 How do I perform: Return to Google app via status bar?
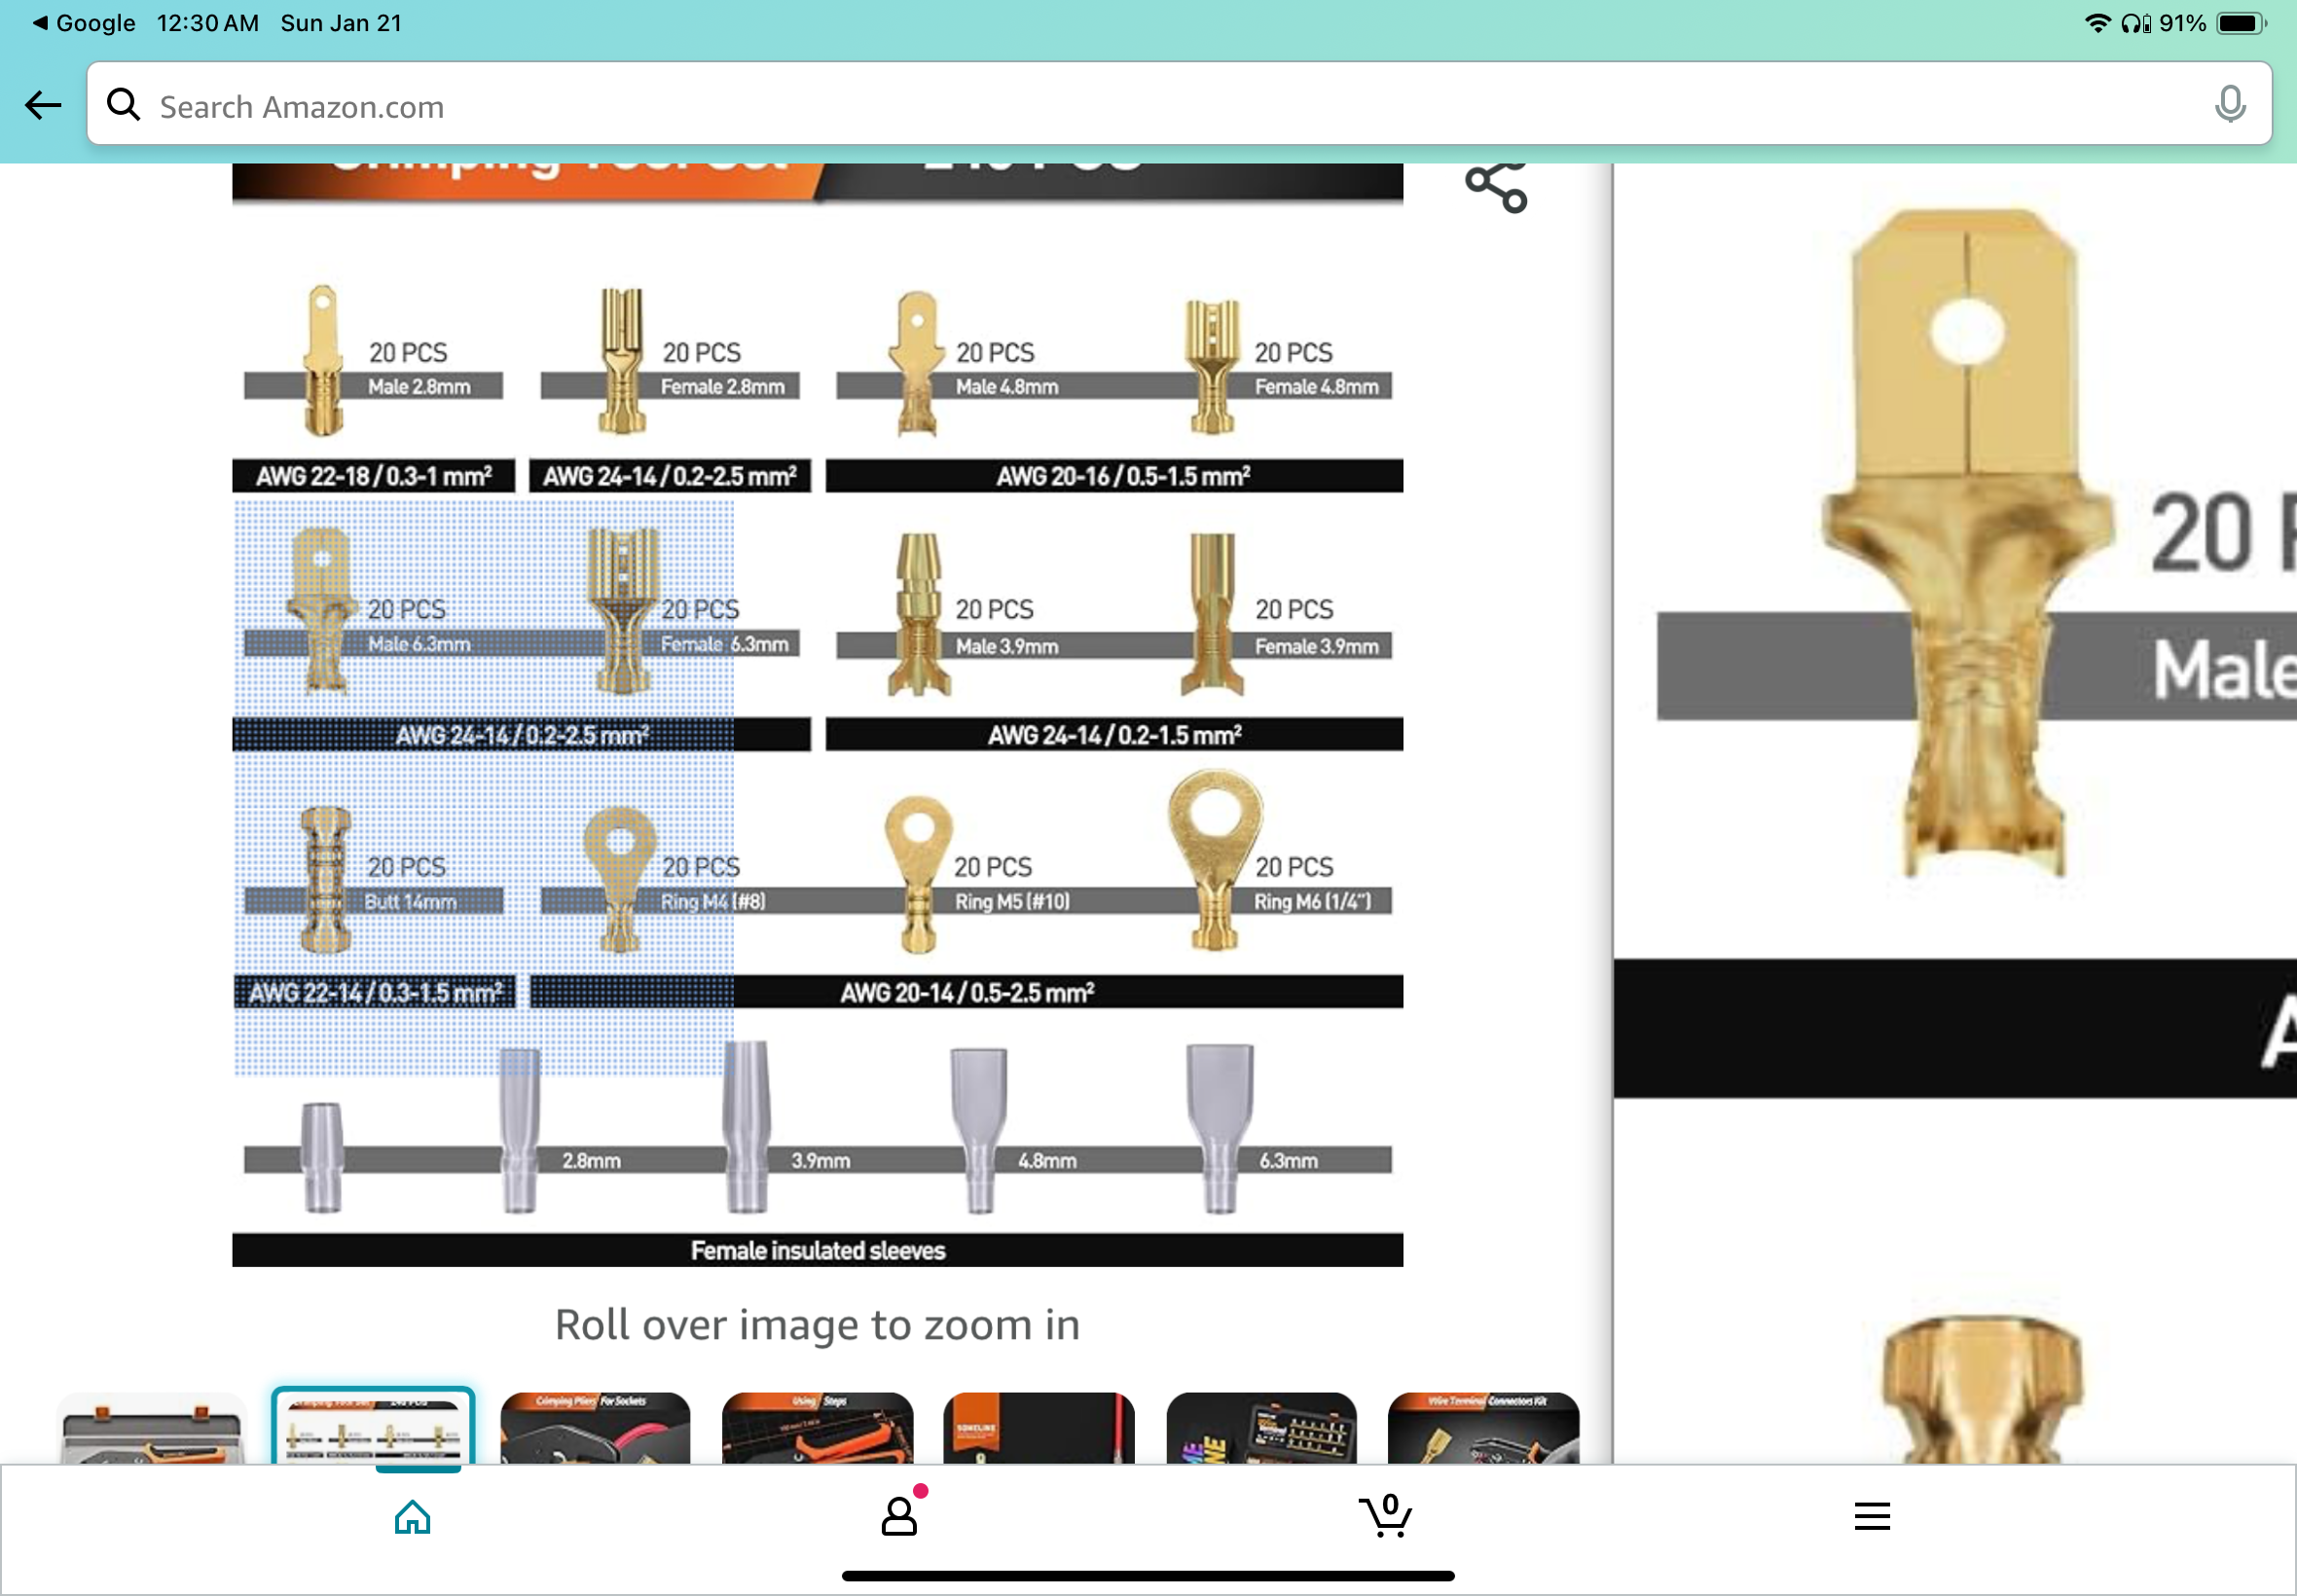84,23
